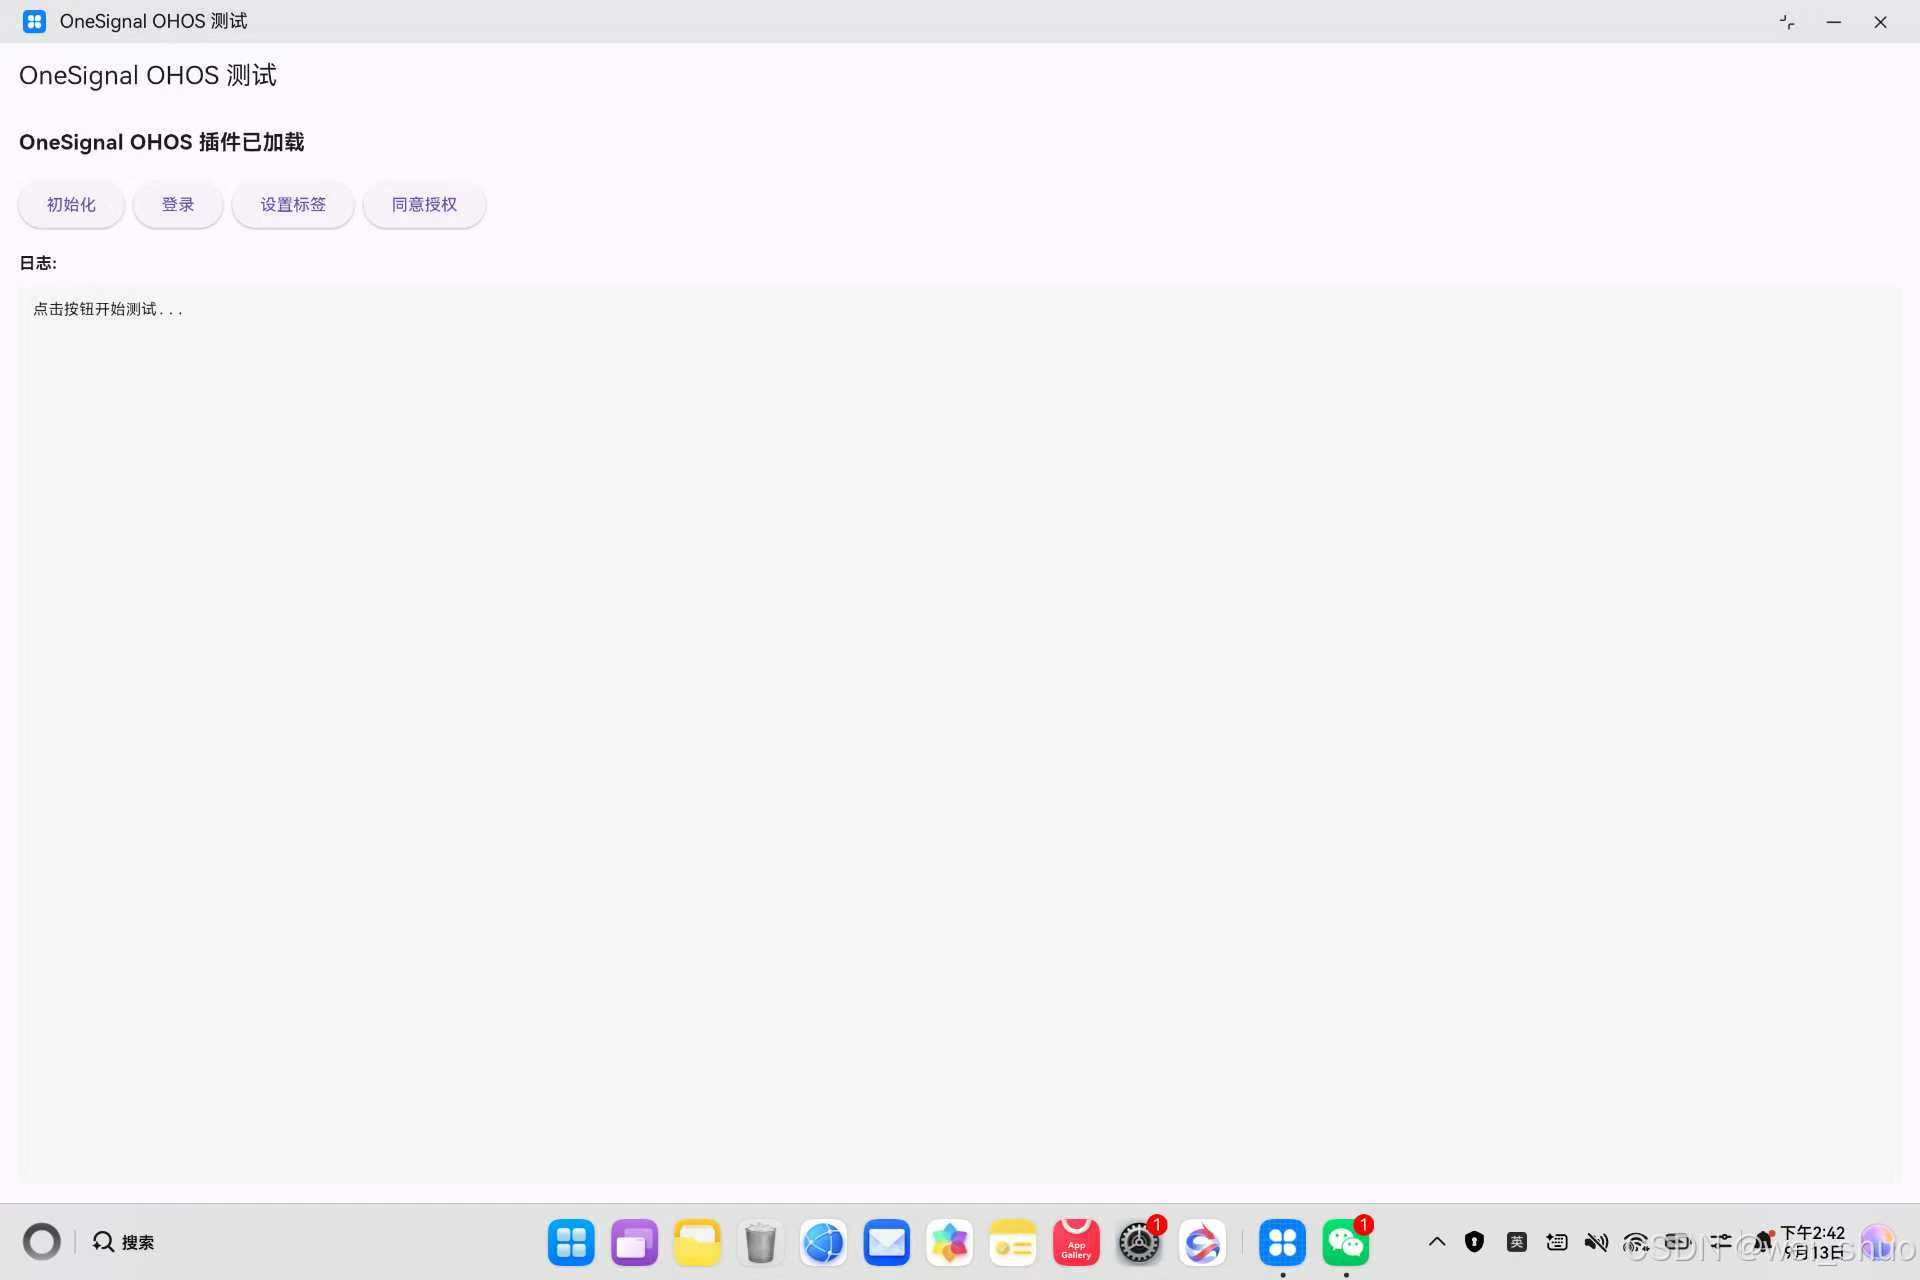This screenshot has width=1920, height=1280.
Task: Click the log text 点击按钮开始测试...
Action: 108,309
